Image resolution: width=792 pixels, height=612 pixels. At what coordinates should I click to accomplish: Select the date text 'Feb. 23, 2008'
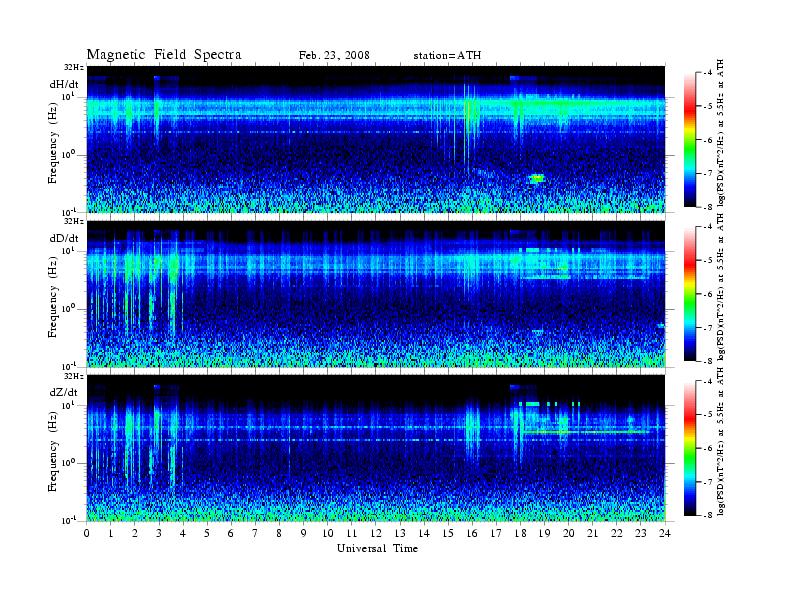334,56
